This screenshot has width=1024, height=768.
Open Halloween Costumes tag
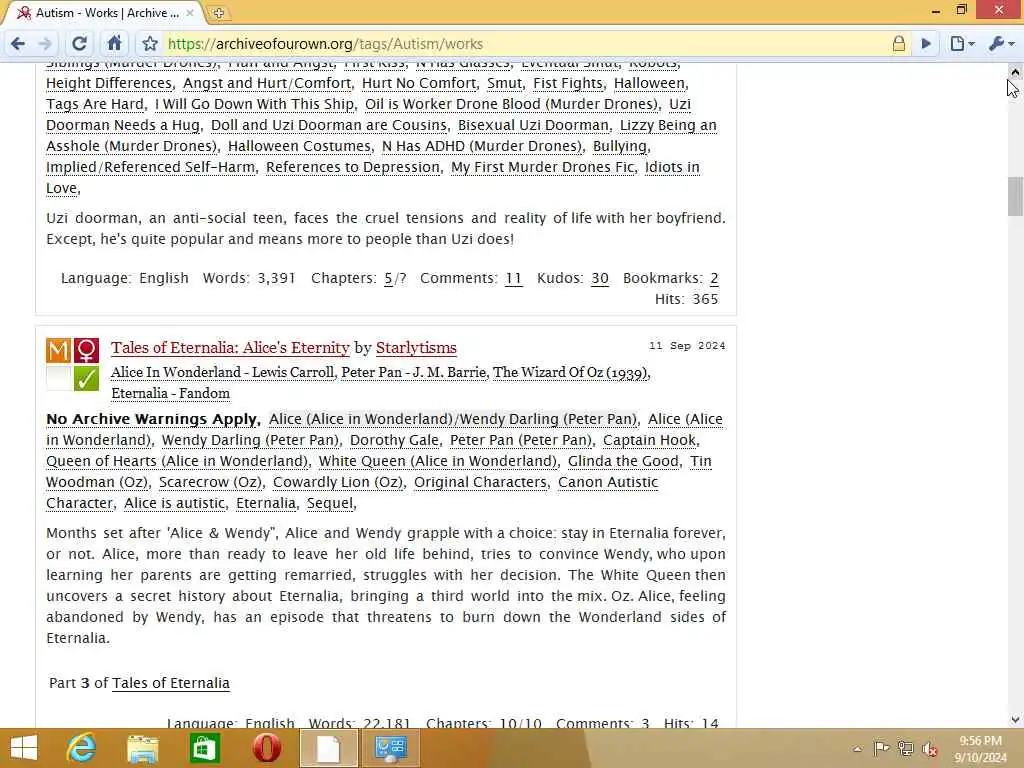[299, 146]
